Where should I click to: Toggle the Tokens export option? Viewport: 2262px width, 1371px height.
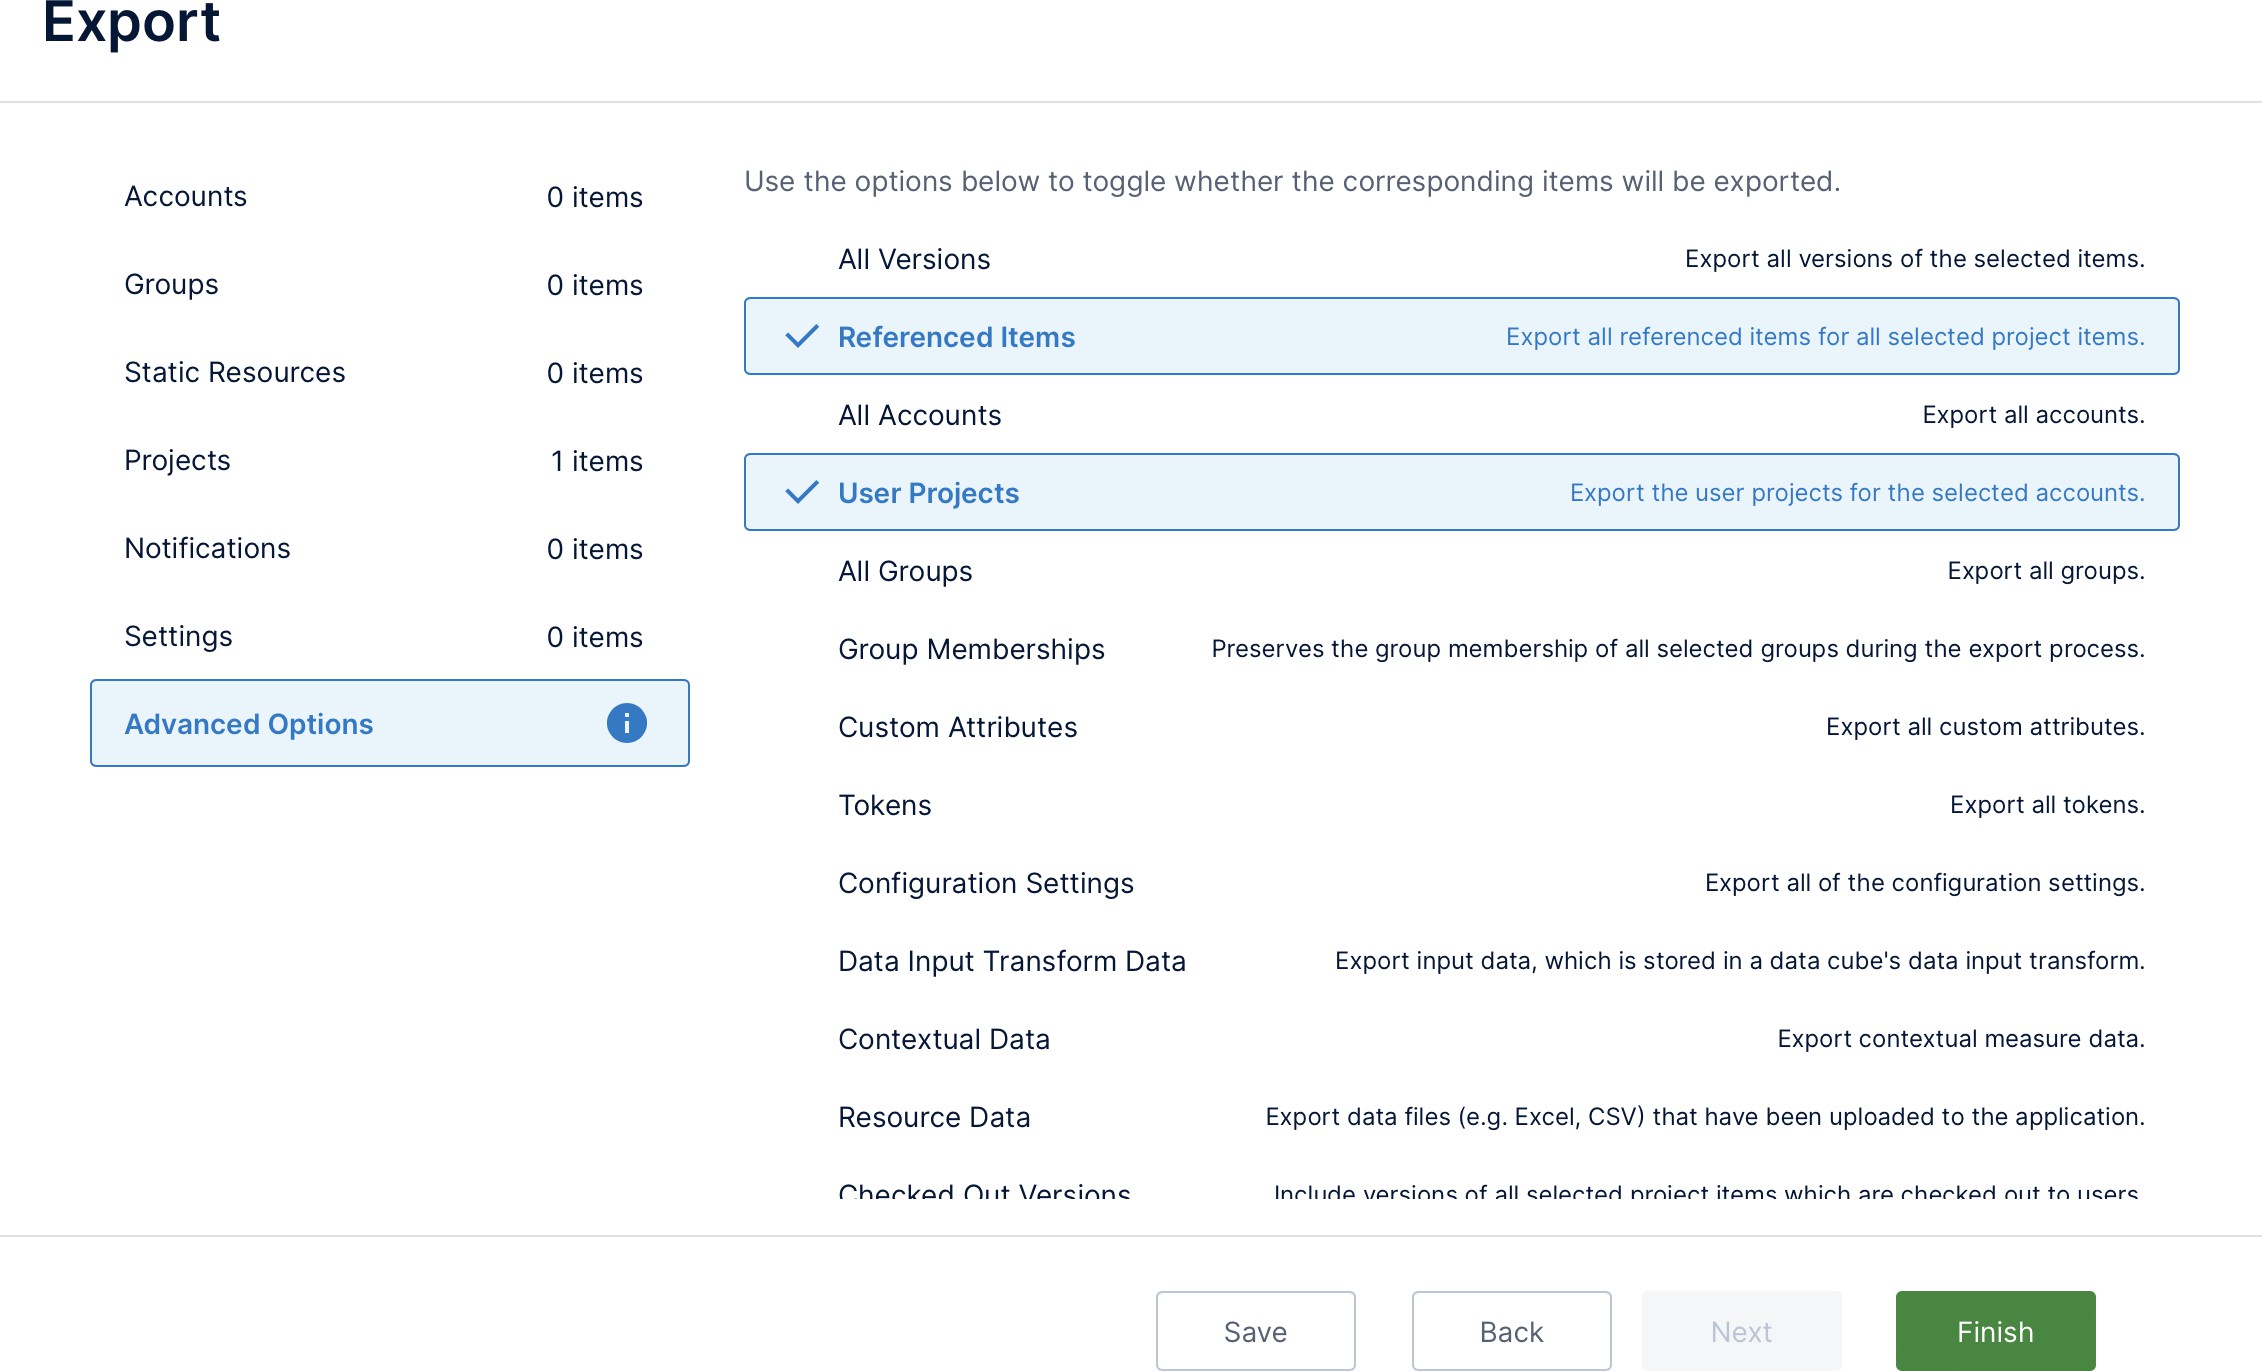tap(884, 805)
